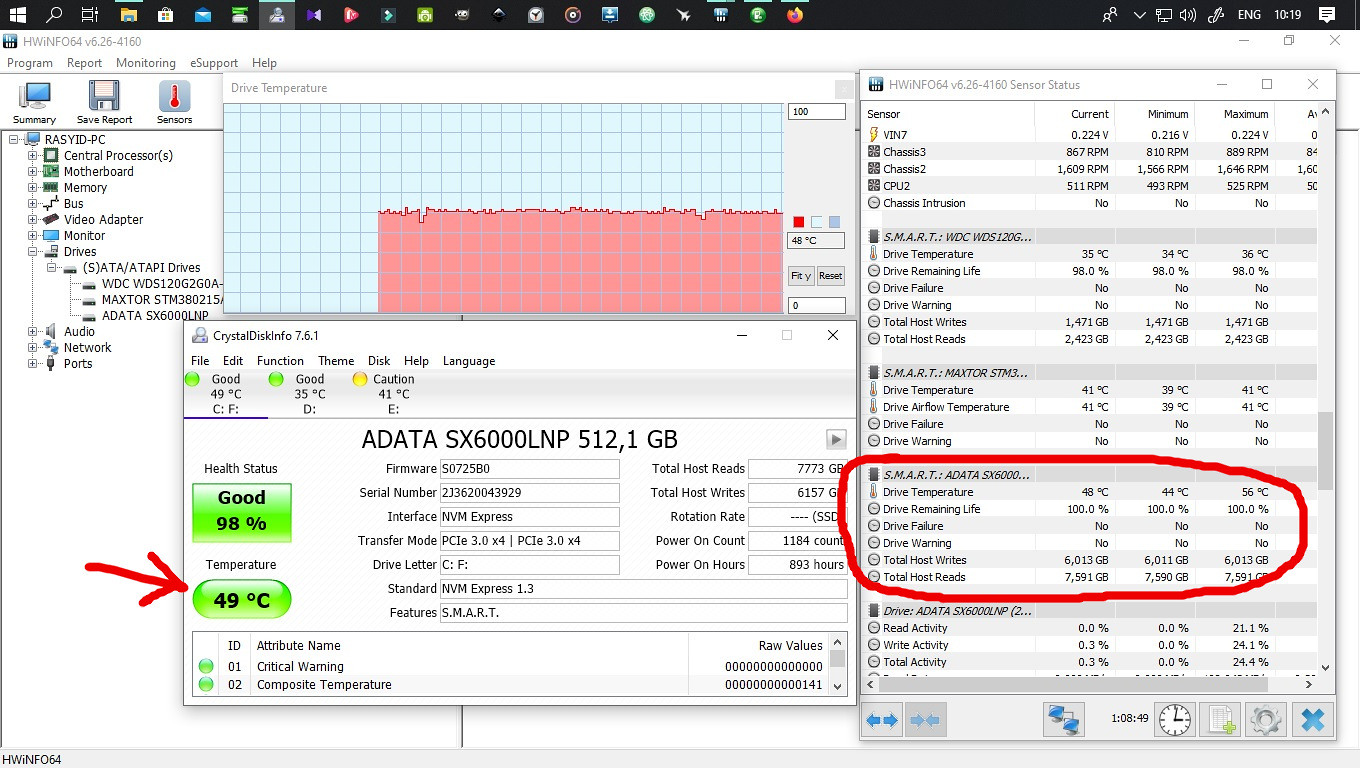Expand the Audio tree node
The height and width of the screenshot is (768, 1360).
(33, 332)
